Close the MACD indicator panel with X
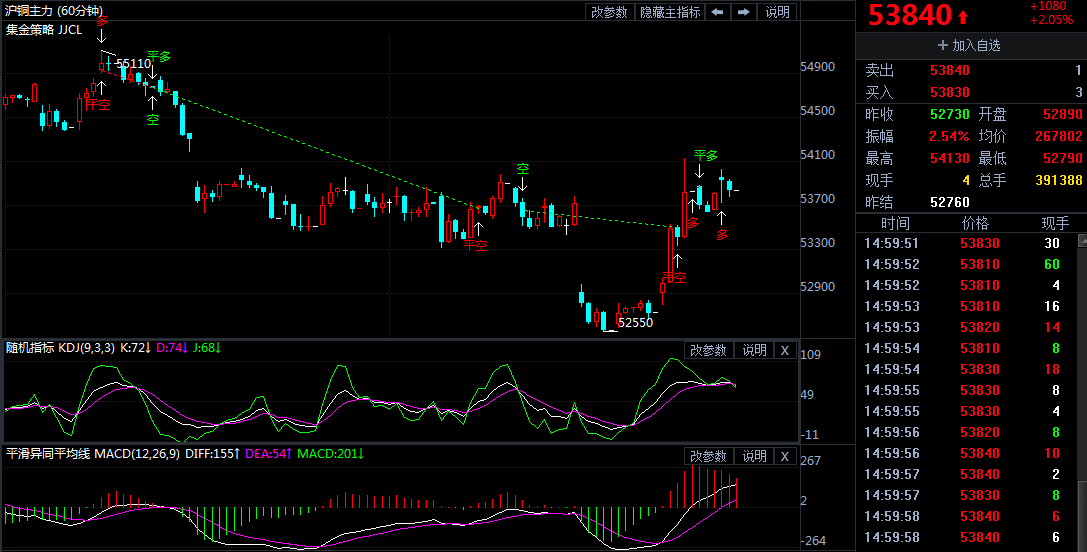This screenshot has height=552, width=1087. coord(784,456)
